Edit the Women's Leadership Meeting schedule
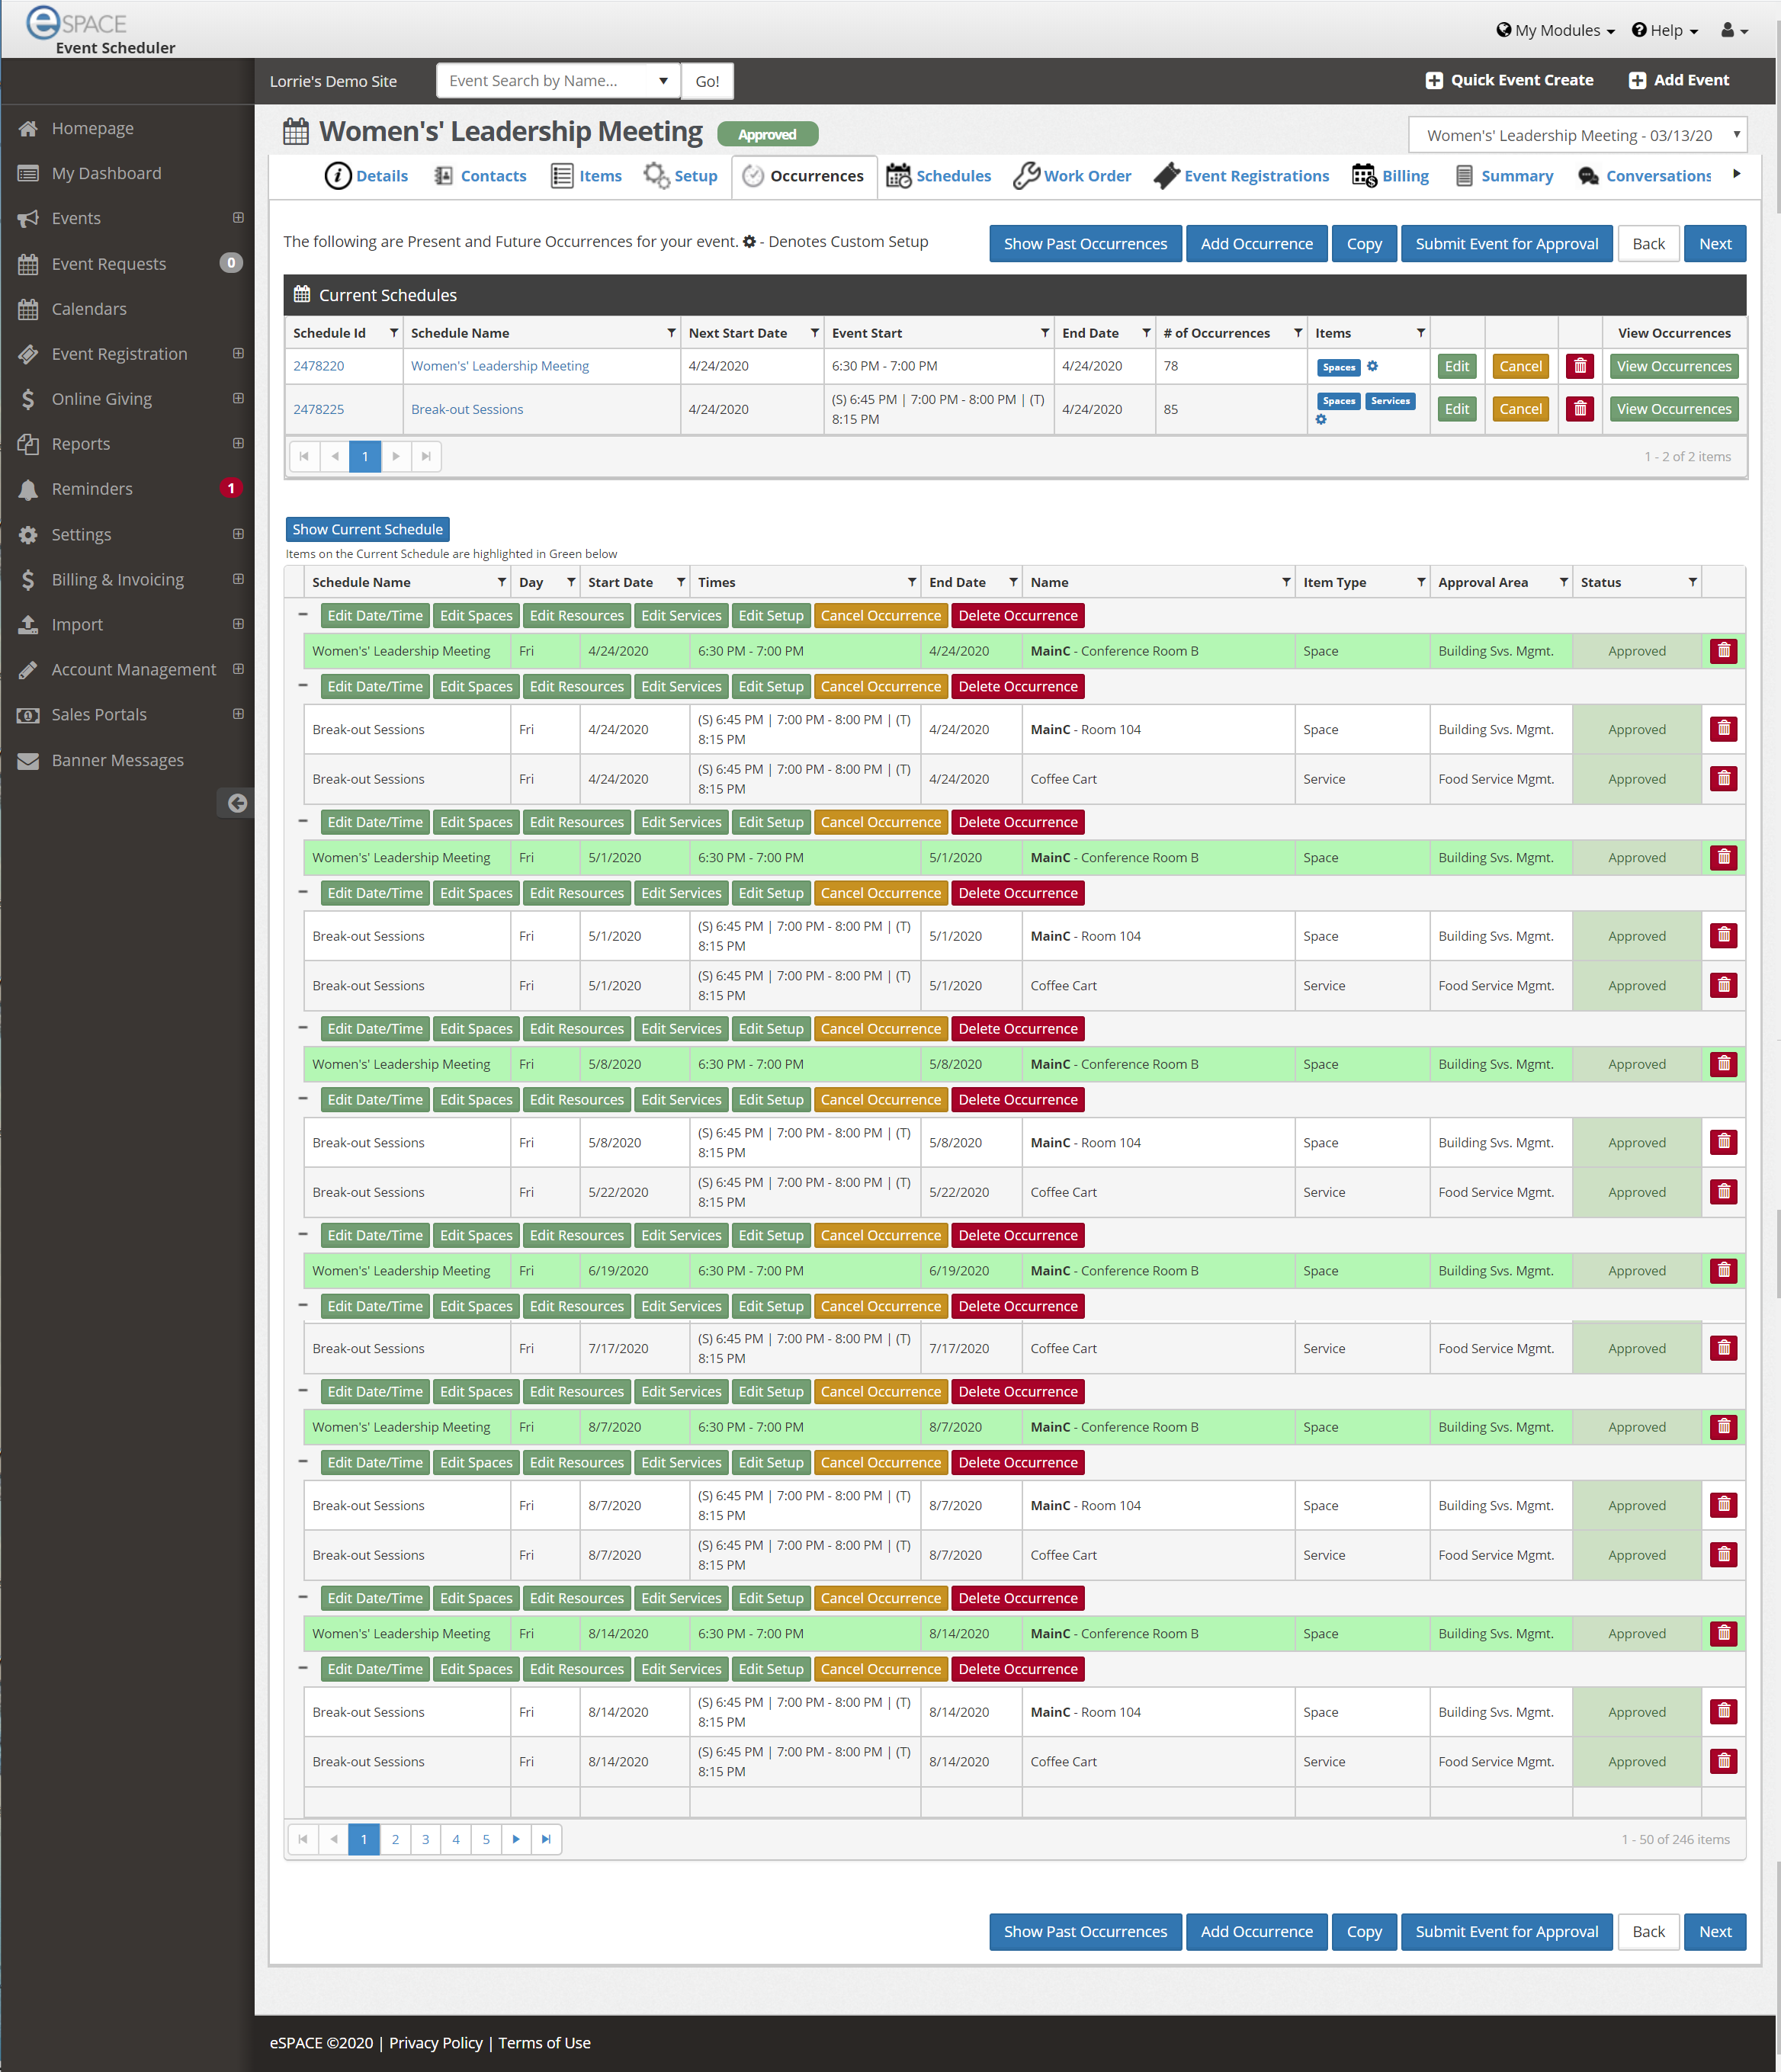1781x2072 pixels. 1457,366
